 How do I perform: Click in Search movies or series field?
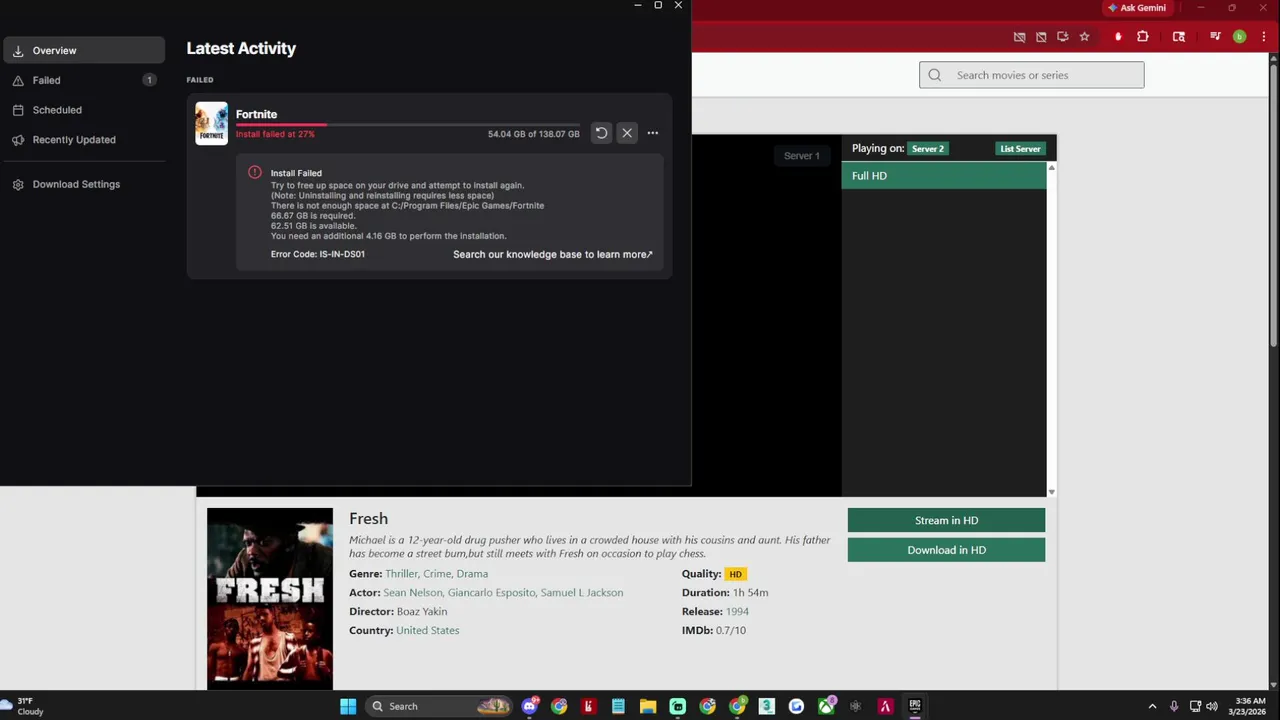[x=1031, y=75]
